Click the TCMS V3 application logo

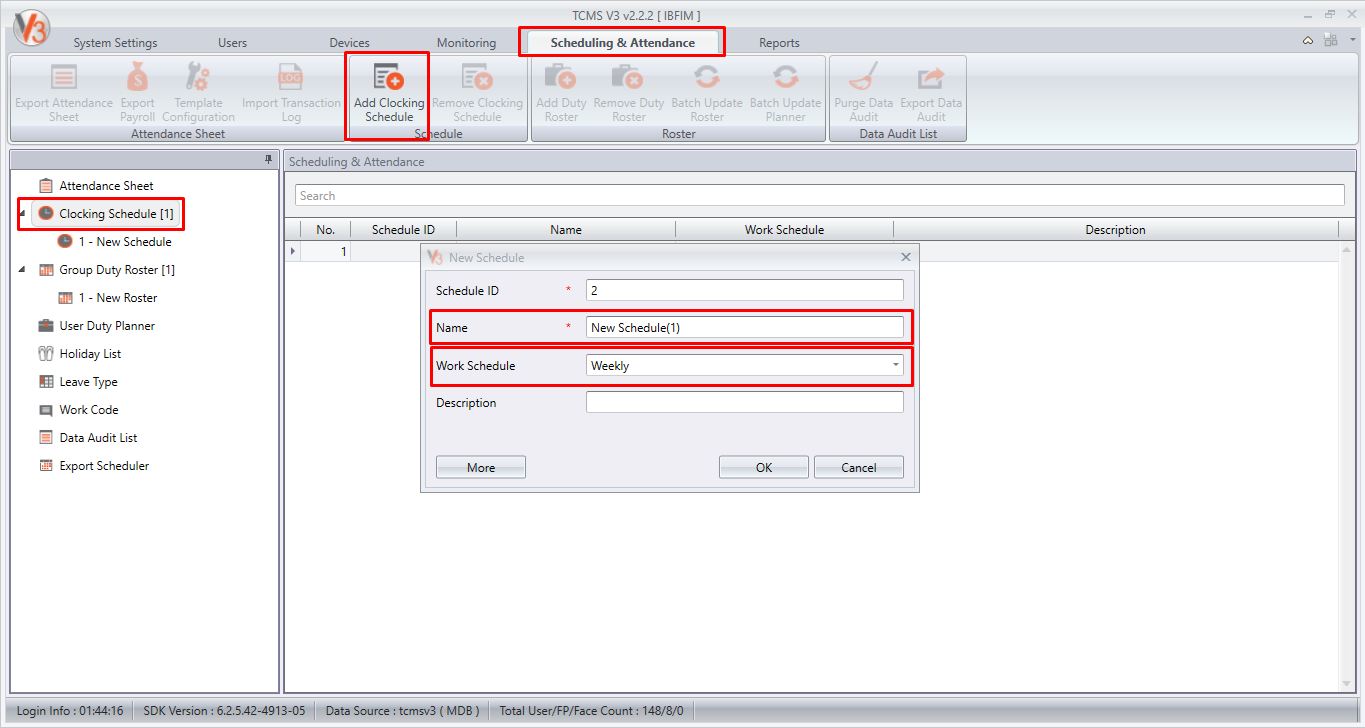(32, 27)
